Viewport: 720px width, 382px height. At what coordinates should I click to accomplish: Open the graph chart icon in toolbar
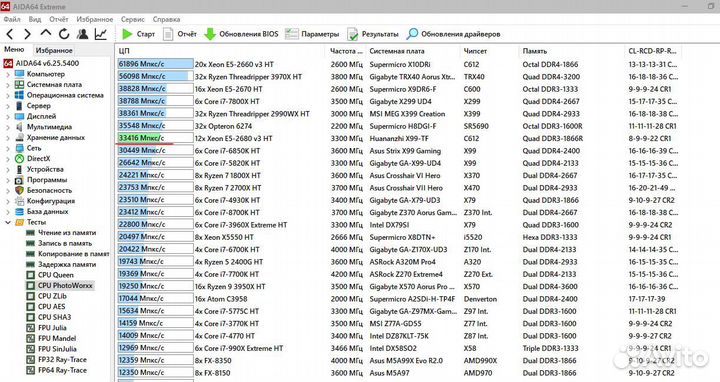click(101, 34)
